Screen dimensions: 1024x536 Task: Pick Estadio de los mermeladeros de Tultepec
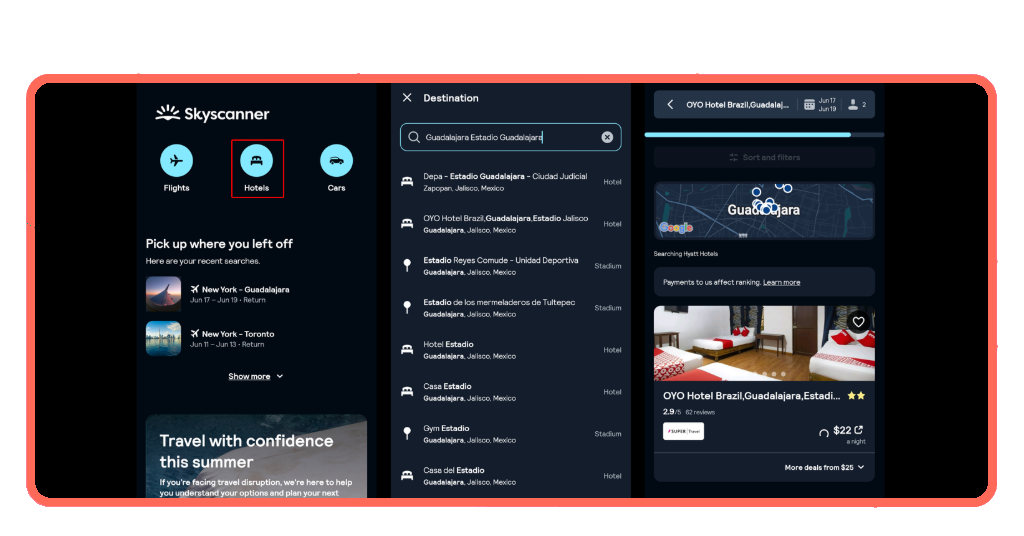pos(511,307)
